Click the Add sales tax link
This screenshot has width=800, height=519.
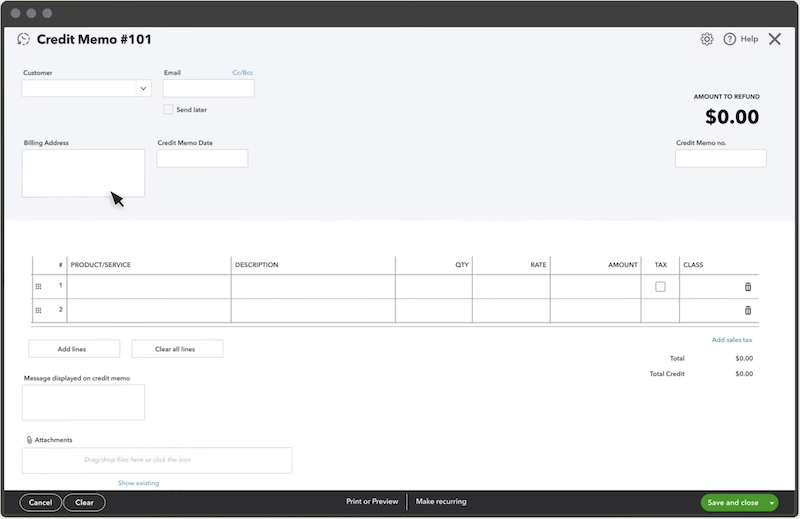(x=732, y=340)
